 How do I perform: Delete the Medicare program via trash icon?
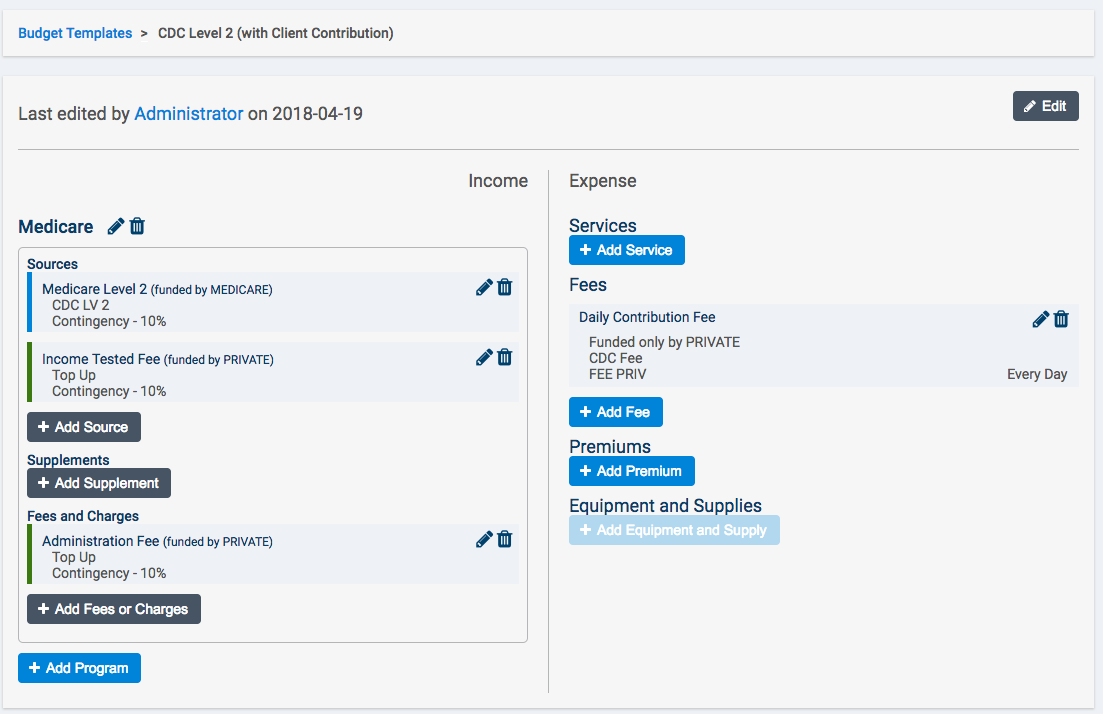(138, 227)
